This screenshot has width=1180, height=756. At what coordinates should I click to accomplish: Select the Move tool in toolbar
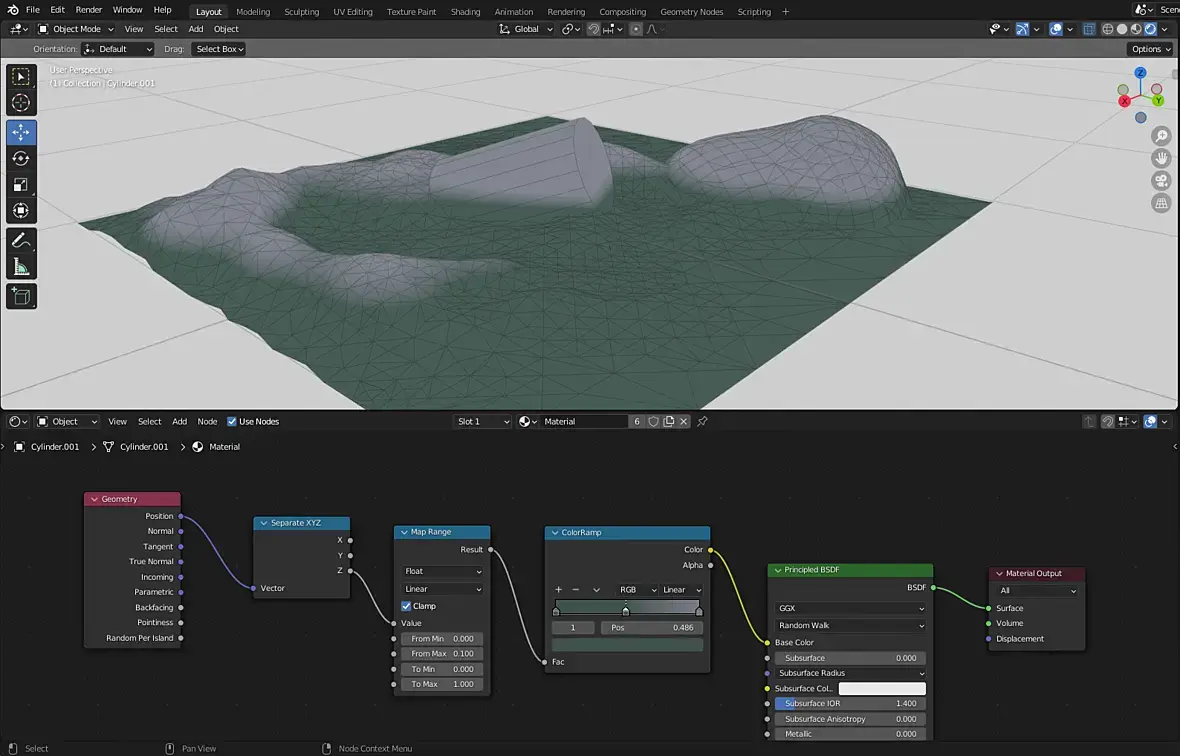coord(21,133)
